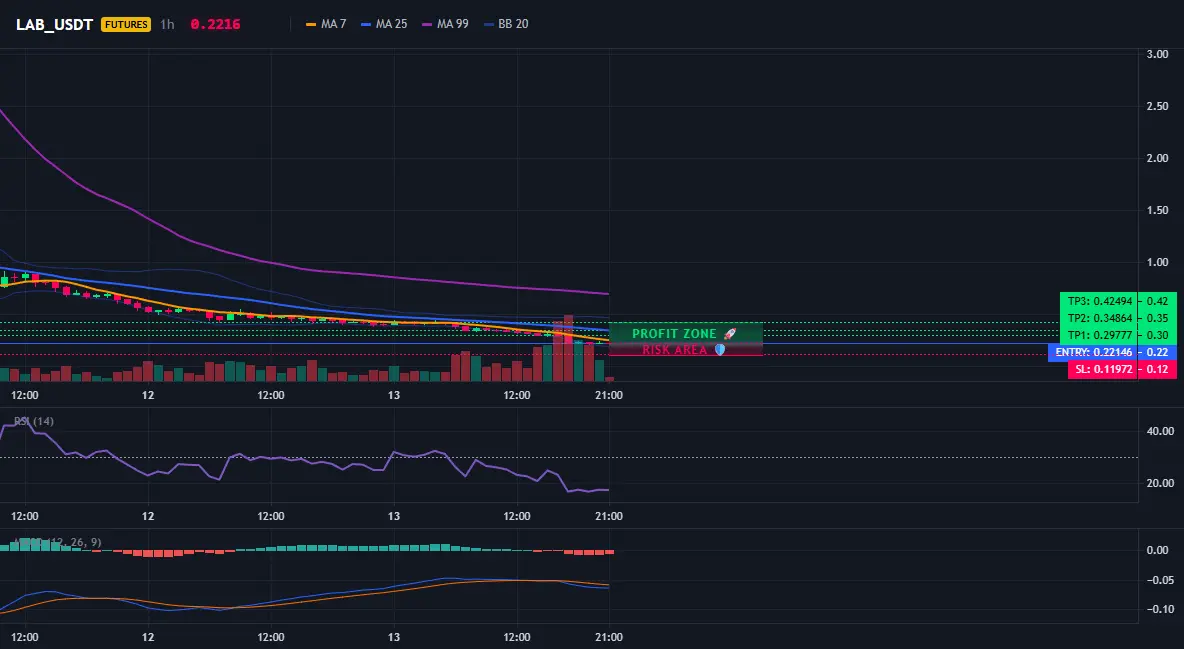The image size is (1184, 649).
Task: Click the TP2: 0.34864 price label
Action: pos(1099,318)
